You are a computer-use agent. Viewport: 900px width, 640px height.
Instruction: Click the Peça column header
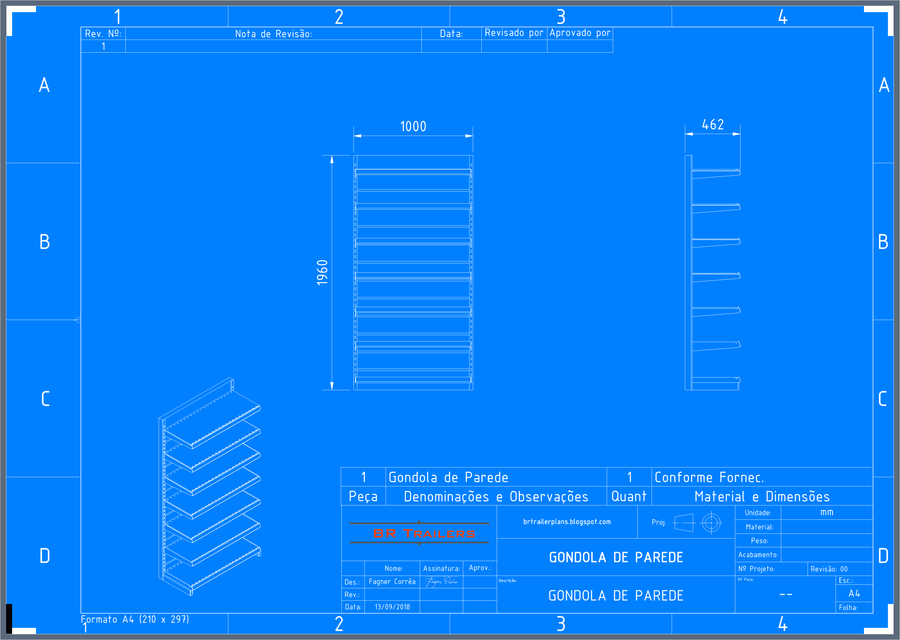(x=364, y=496)
